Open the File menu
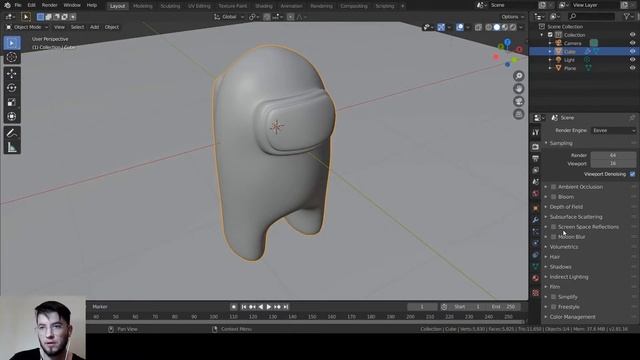 [x=18, y=5]
